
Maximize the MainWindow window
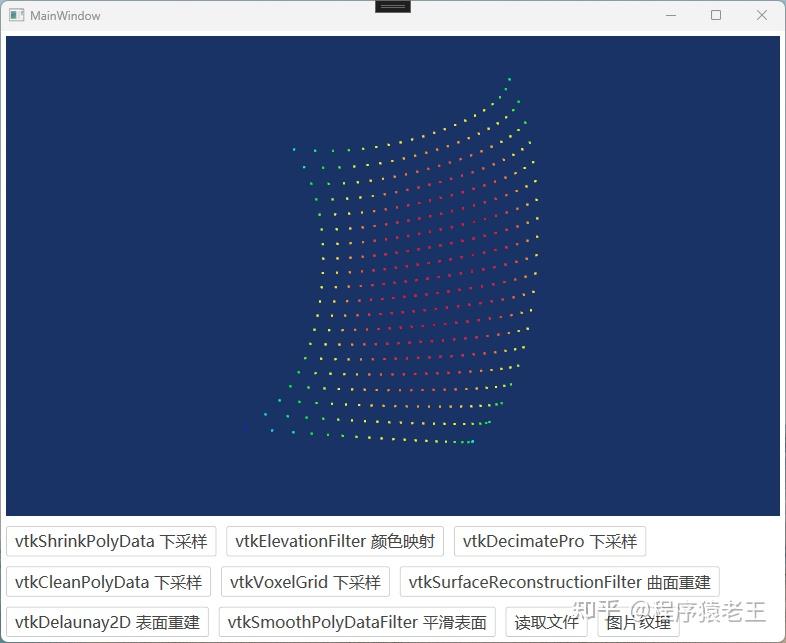716,16
